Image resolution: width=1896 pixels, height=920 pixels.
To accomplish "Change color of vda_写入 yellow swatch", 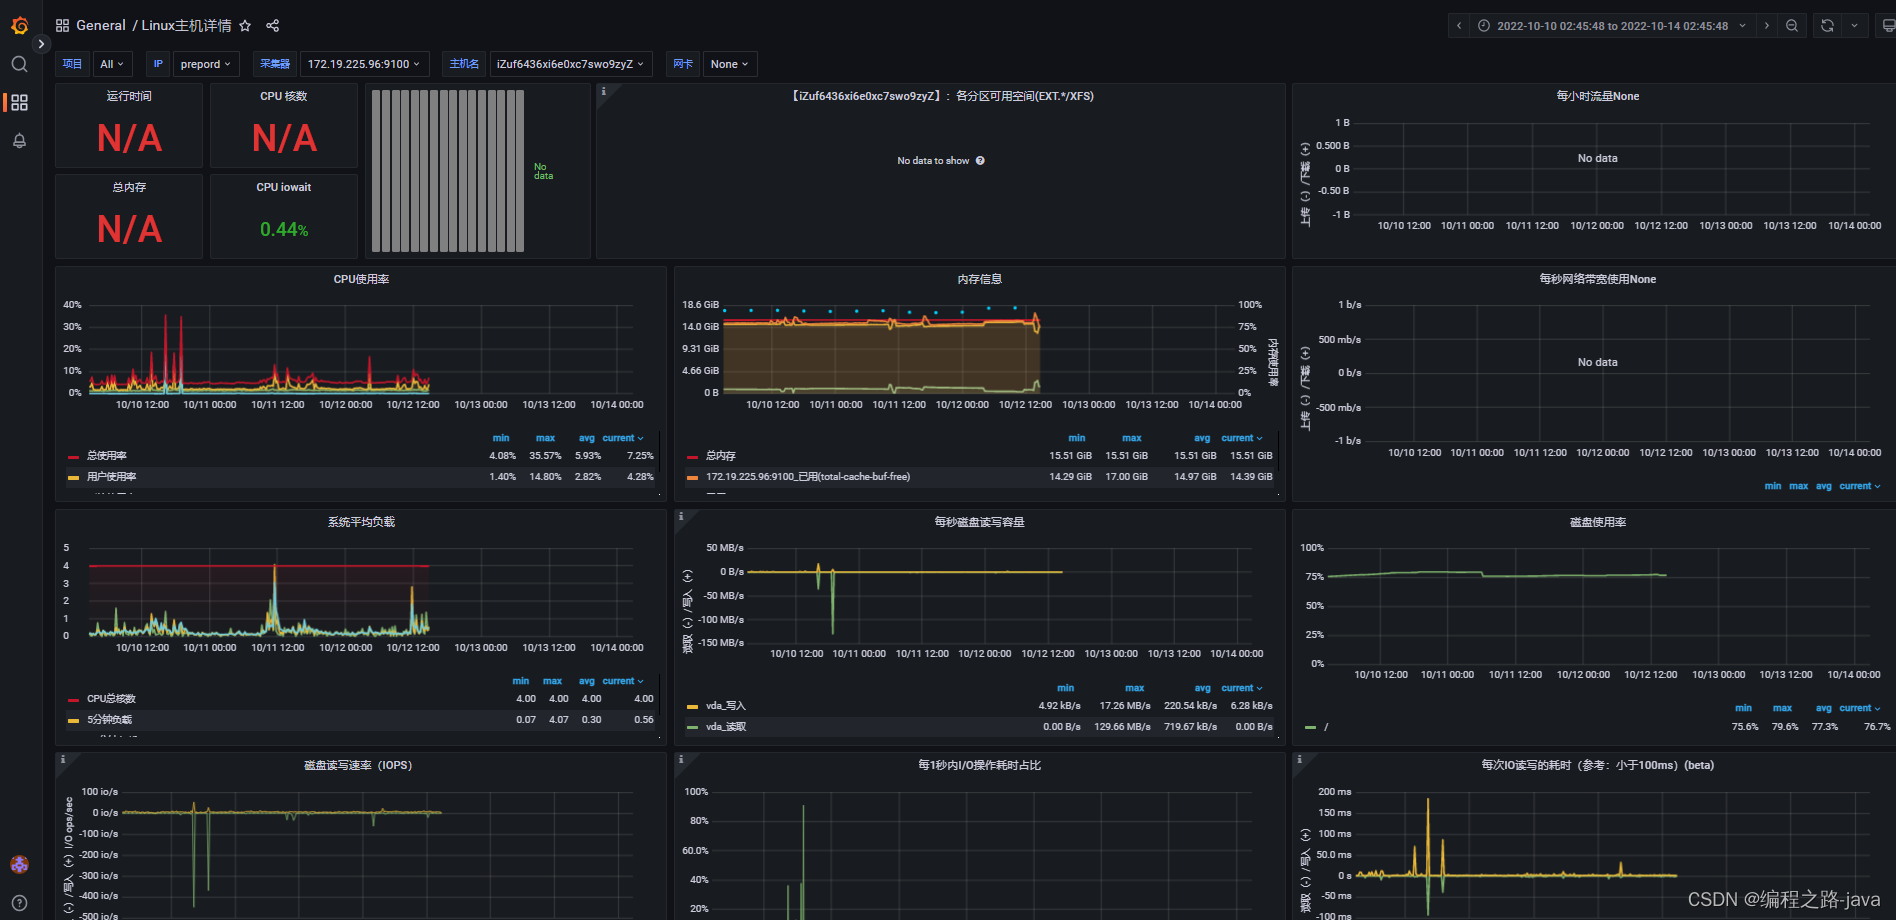I will coord(692,706).
